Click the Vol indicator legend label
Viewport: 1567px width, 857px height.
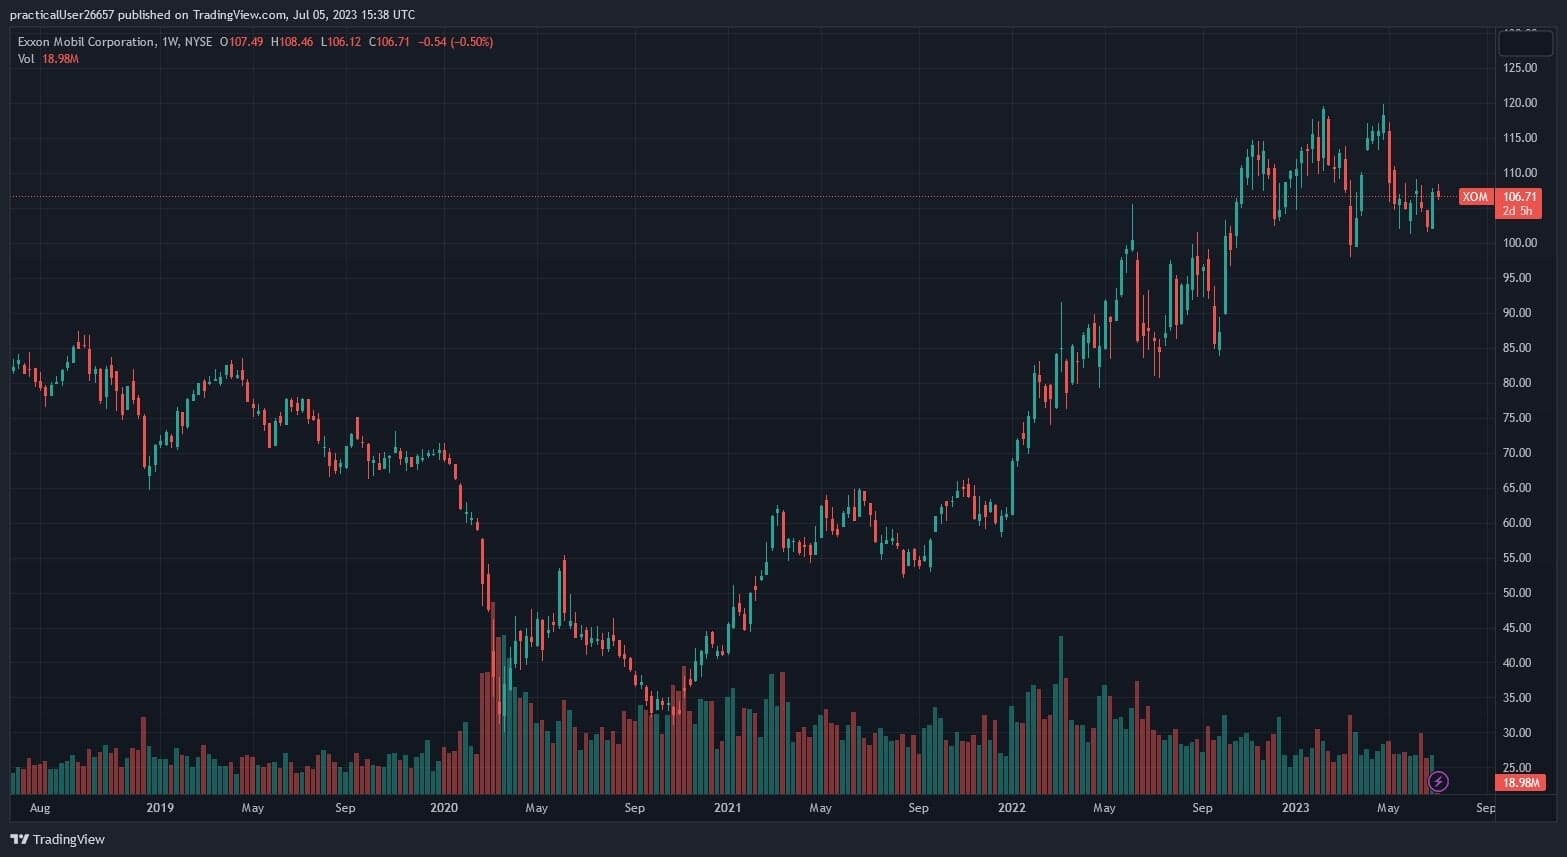[26, 59]
